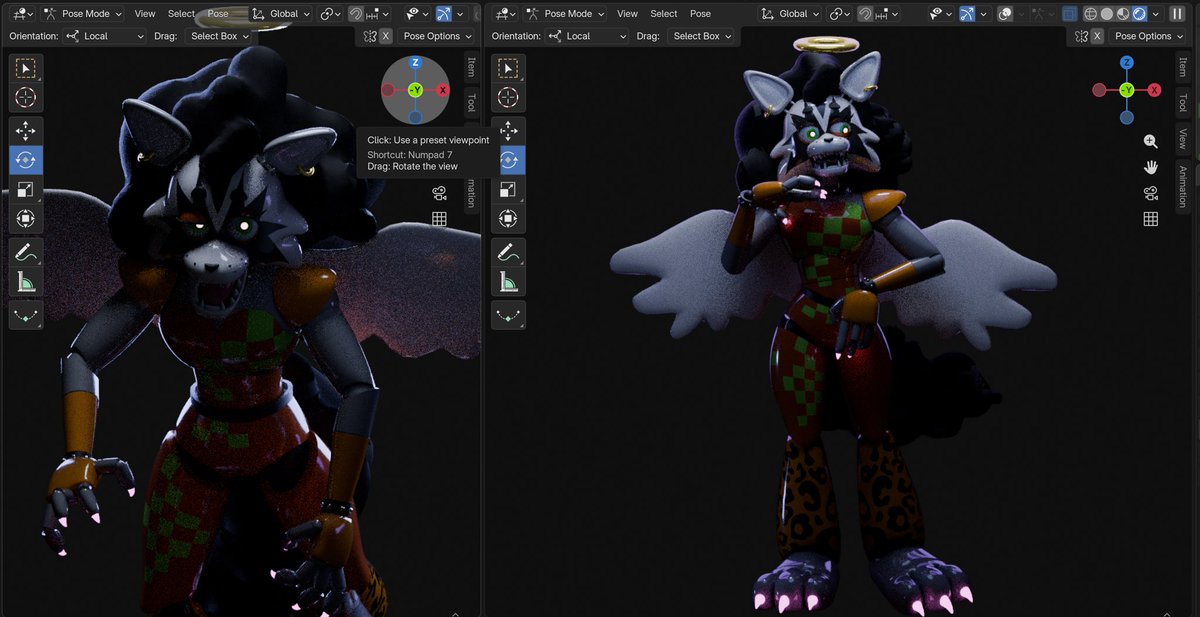This screenshot has width=1200, height=617.
Task: Open Tool sidebar tab in right viewport
Action: pyautogui.click(x=1183, y=102)
